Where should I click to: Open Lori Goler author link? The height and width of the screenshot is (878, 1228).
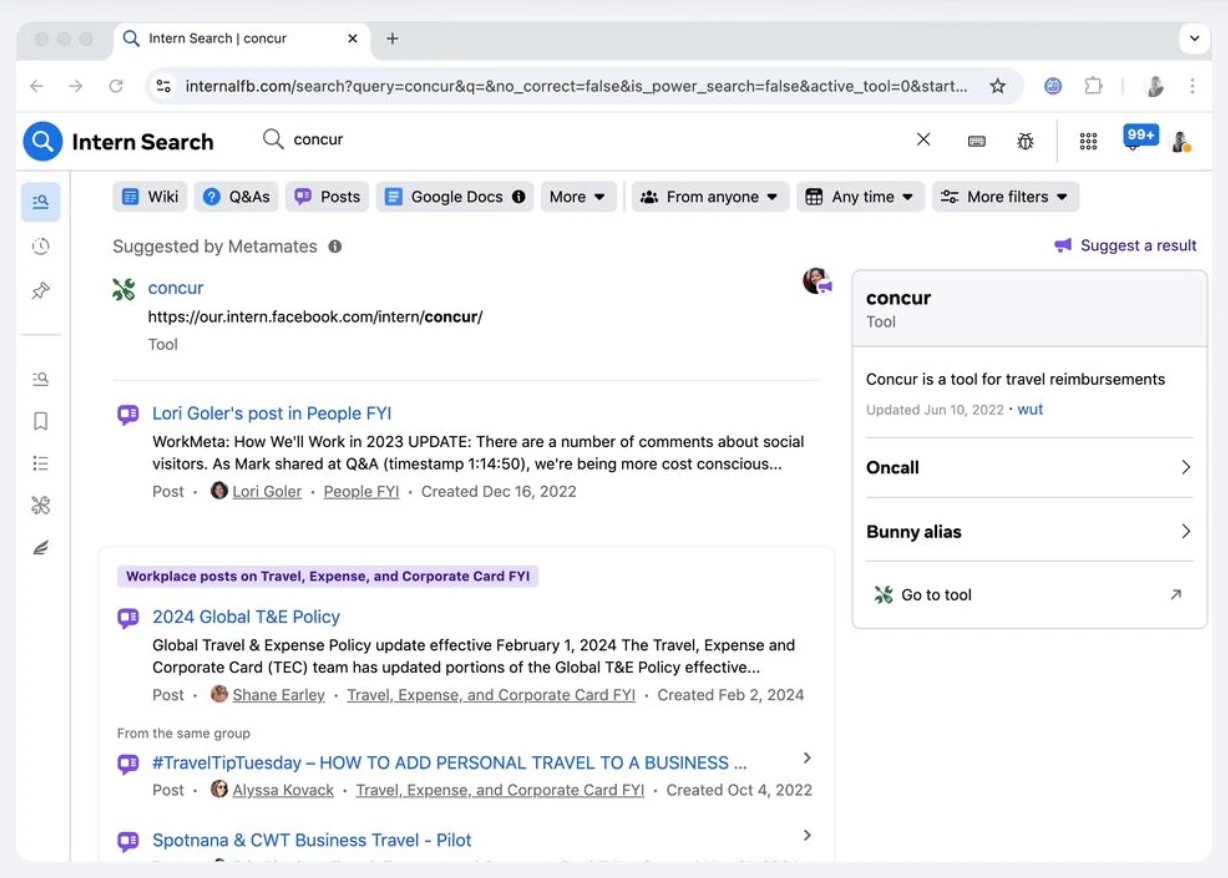click(x=267, y=491)
